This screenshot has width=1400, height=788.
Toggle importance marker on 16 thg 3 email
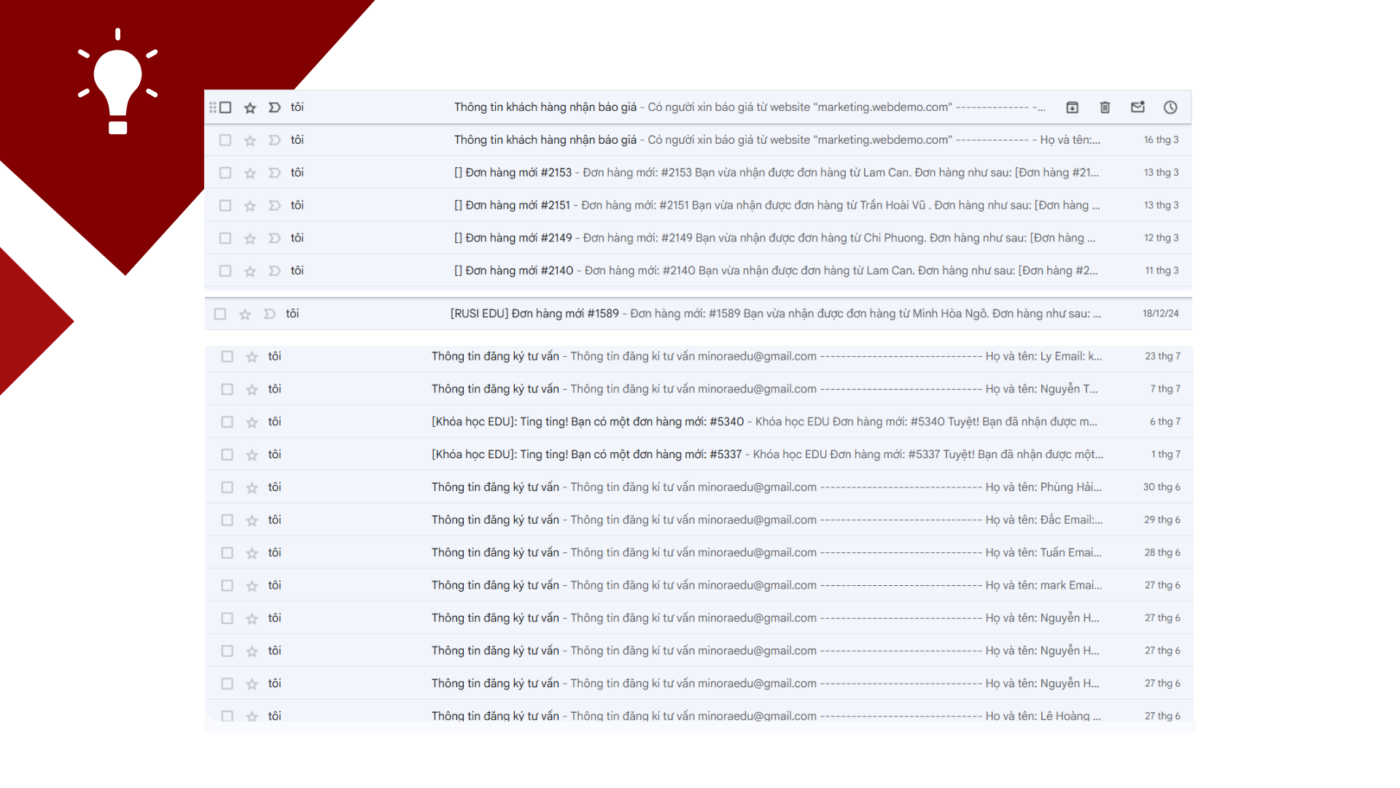275,140
